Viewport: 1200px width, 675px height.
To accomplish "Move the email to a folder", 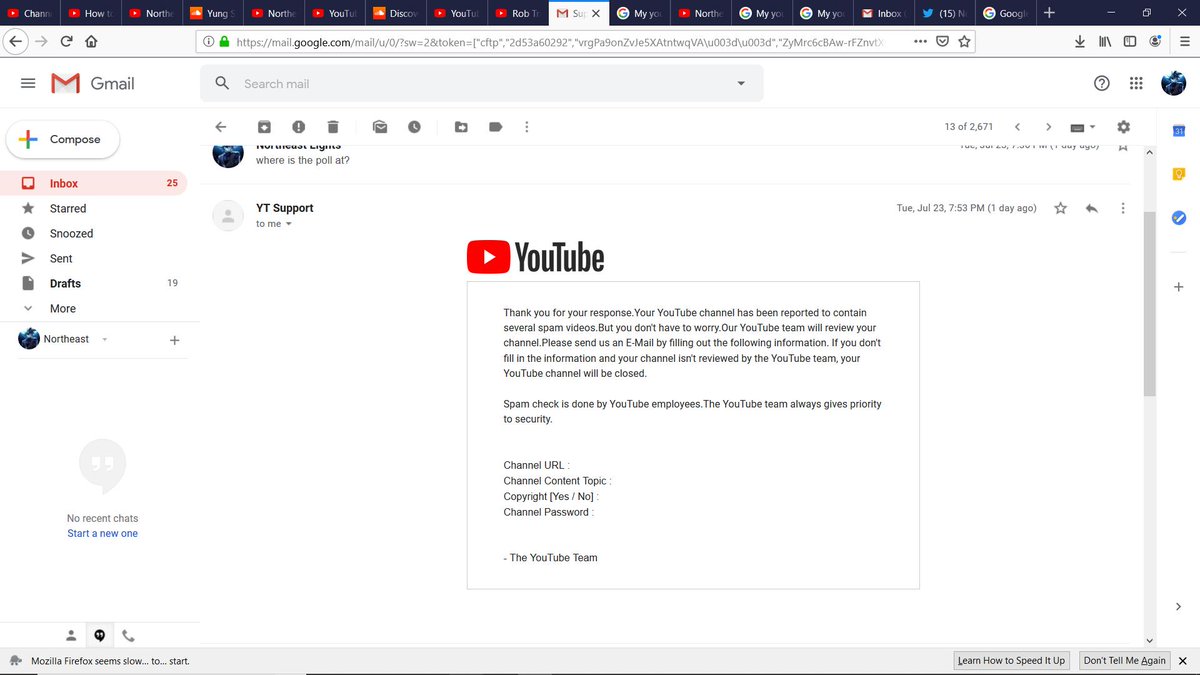I will pos(461,127).
